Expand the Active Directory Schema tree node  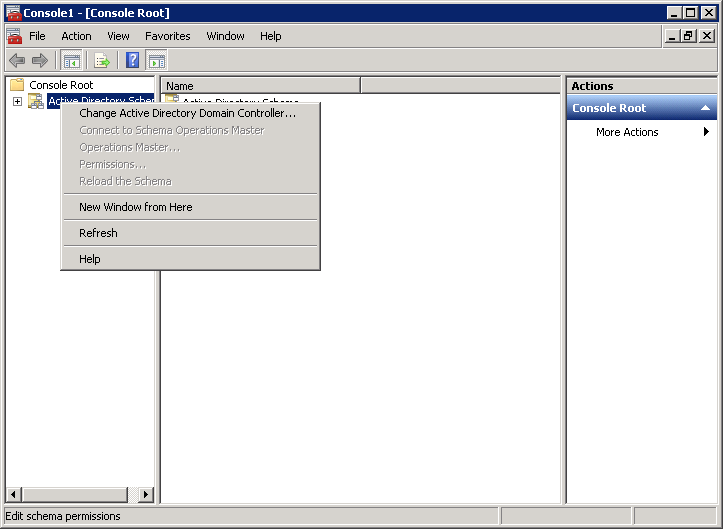click(17, 101)
